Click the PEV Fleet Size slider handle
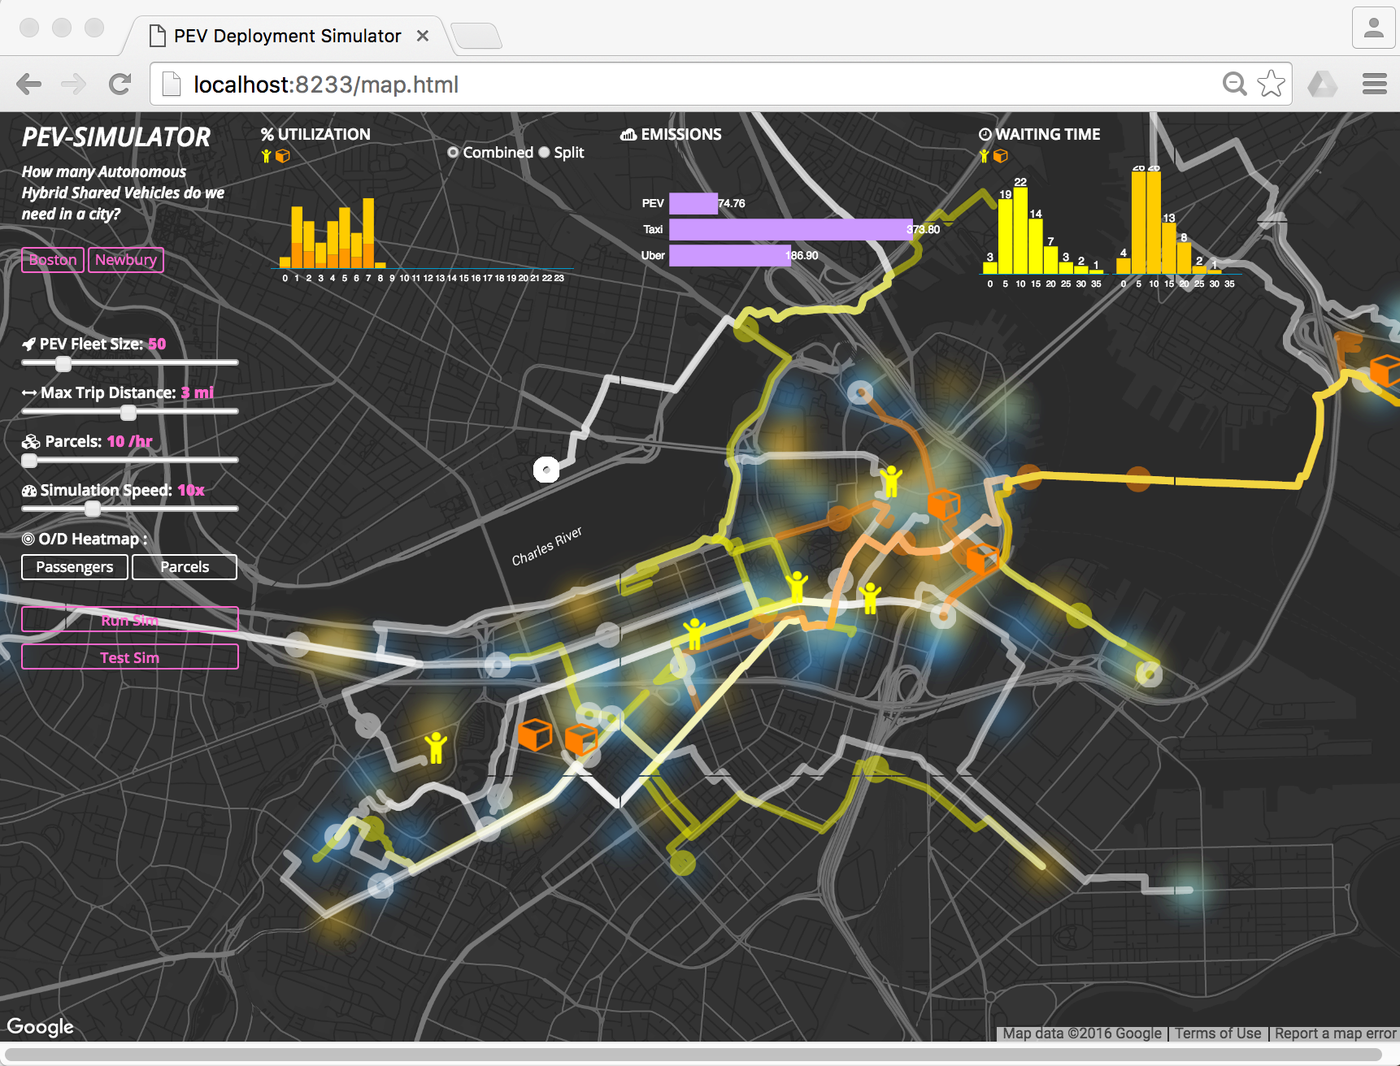1400x1066 pixels. (x=63, y=363)
